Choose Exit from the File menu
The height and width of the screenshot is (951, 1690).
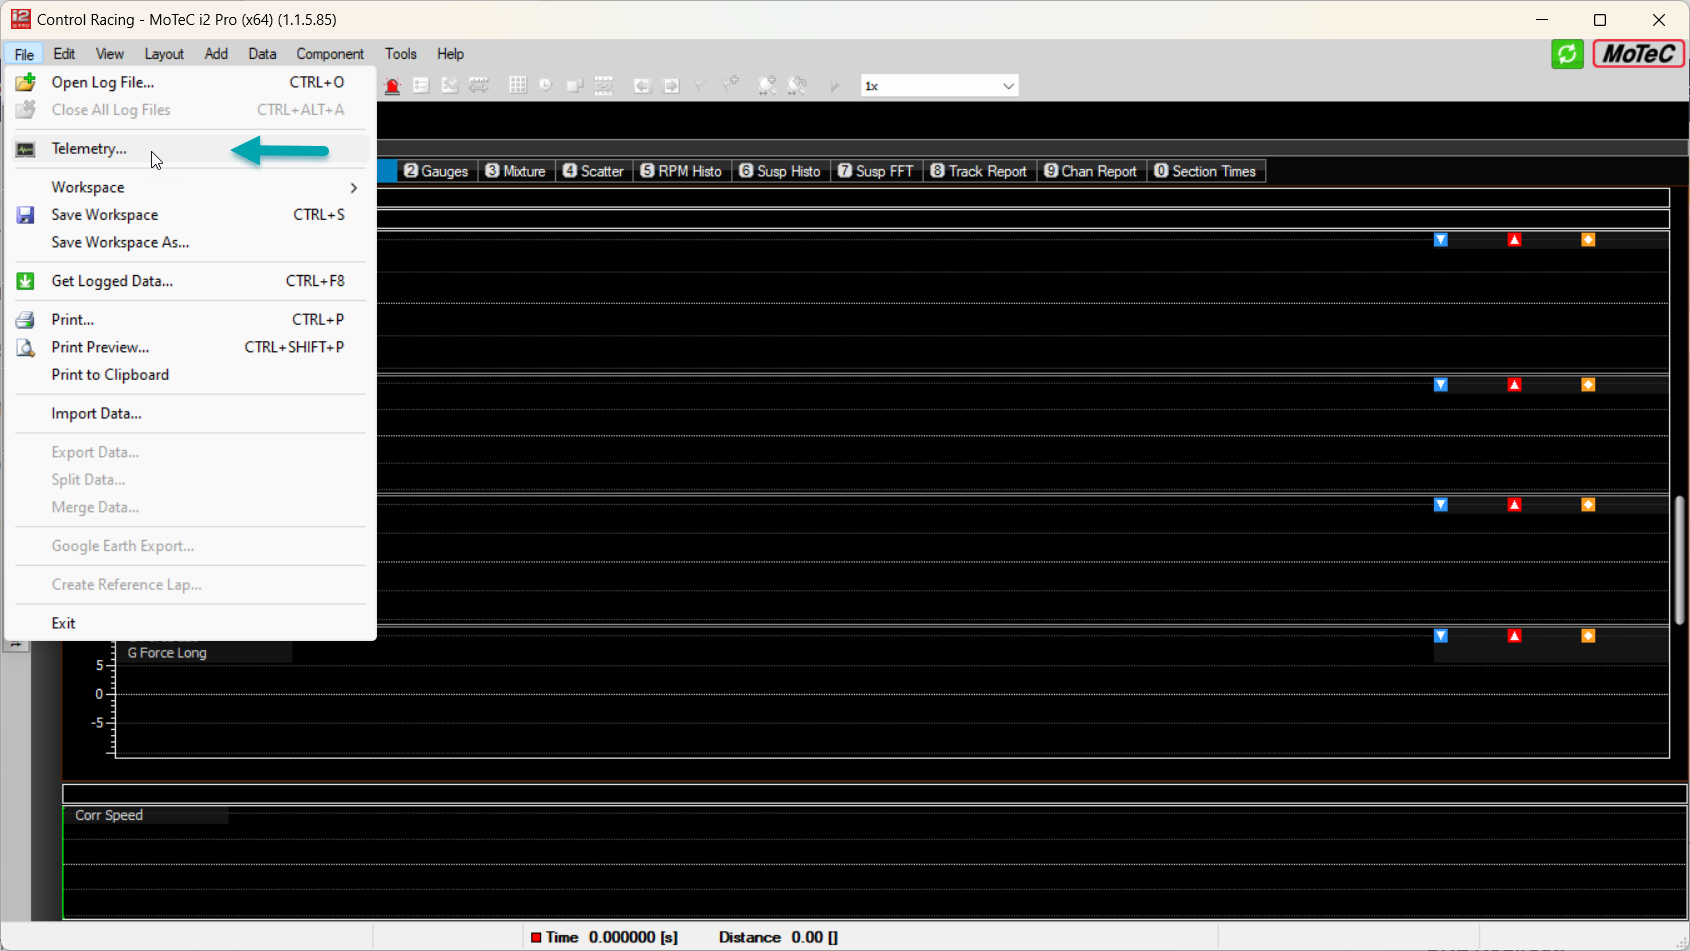tap(190, 624)
